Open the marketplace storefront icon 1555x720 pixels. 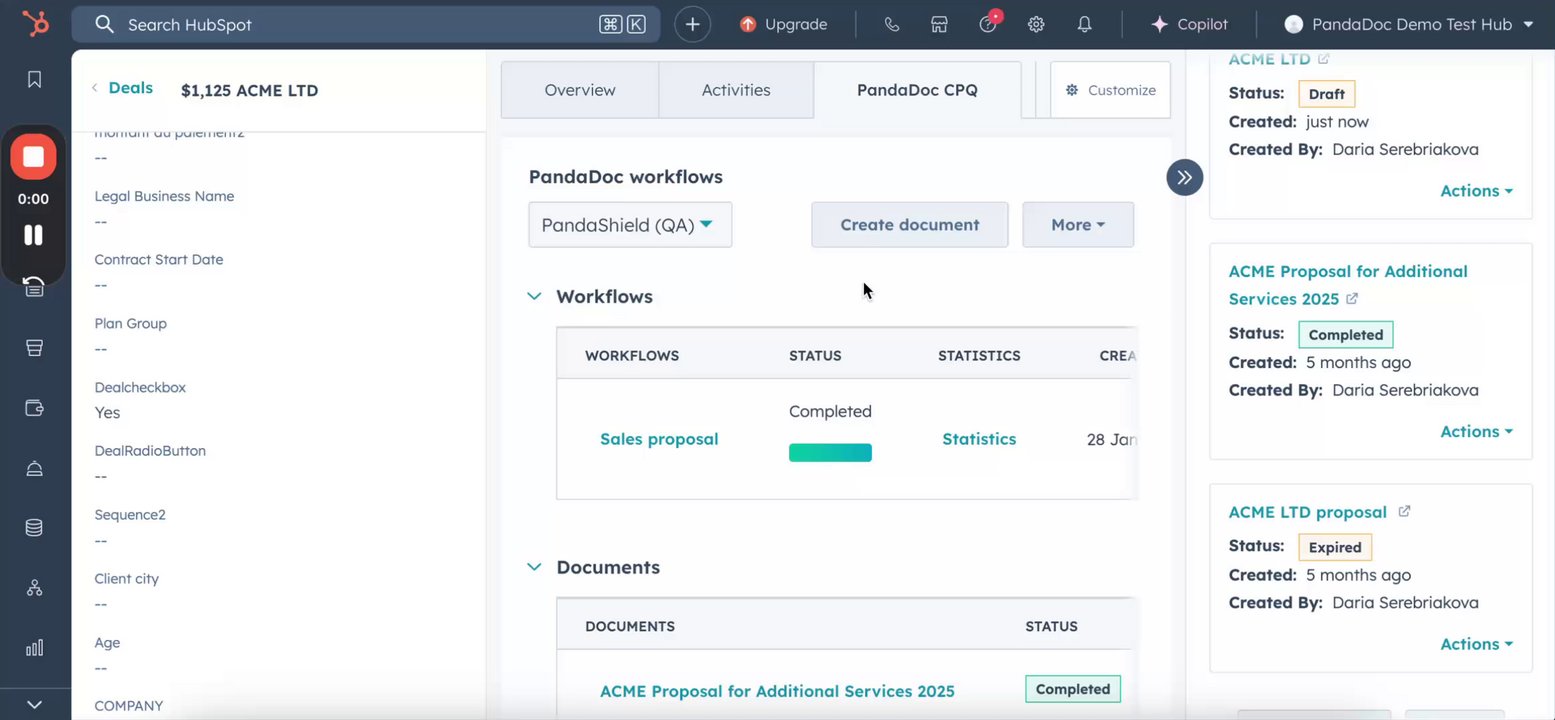pos(940,24)
